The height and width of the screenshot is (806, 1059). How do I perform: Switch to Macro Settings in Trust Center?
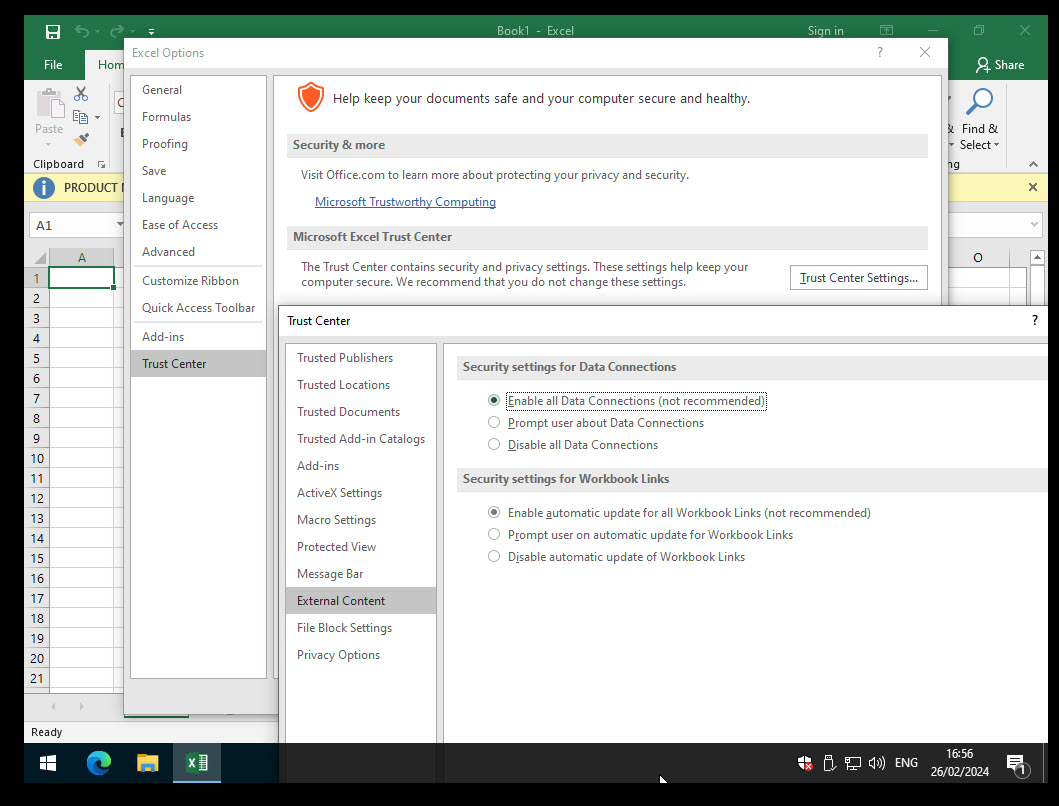(x=336, y=519)
